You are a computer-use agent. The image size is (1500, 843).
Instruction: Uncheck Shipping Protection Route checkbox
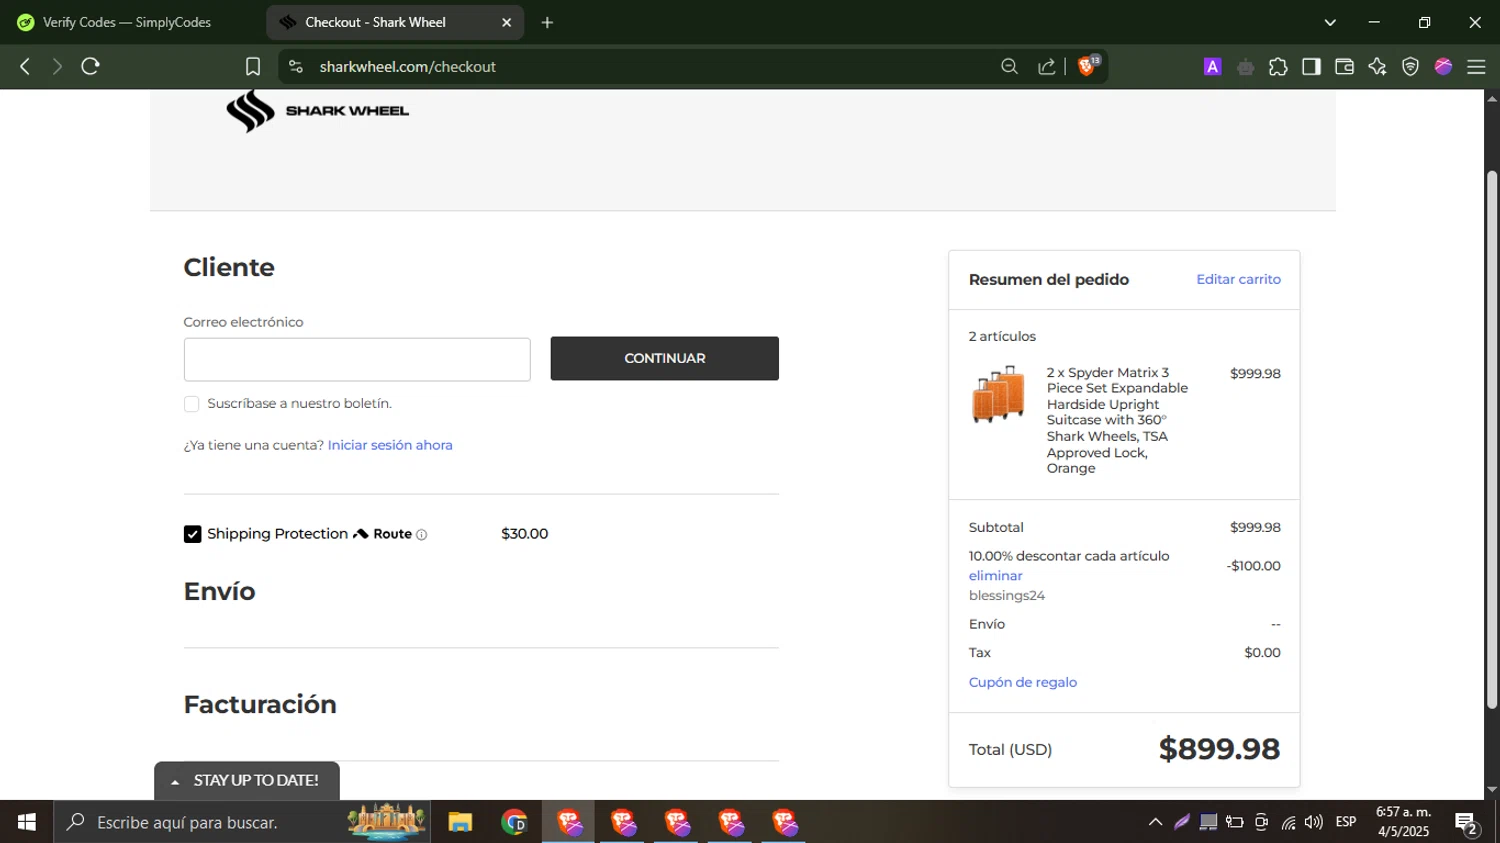point(192,535)
